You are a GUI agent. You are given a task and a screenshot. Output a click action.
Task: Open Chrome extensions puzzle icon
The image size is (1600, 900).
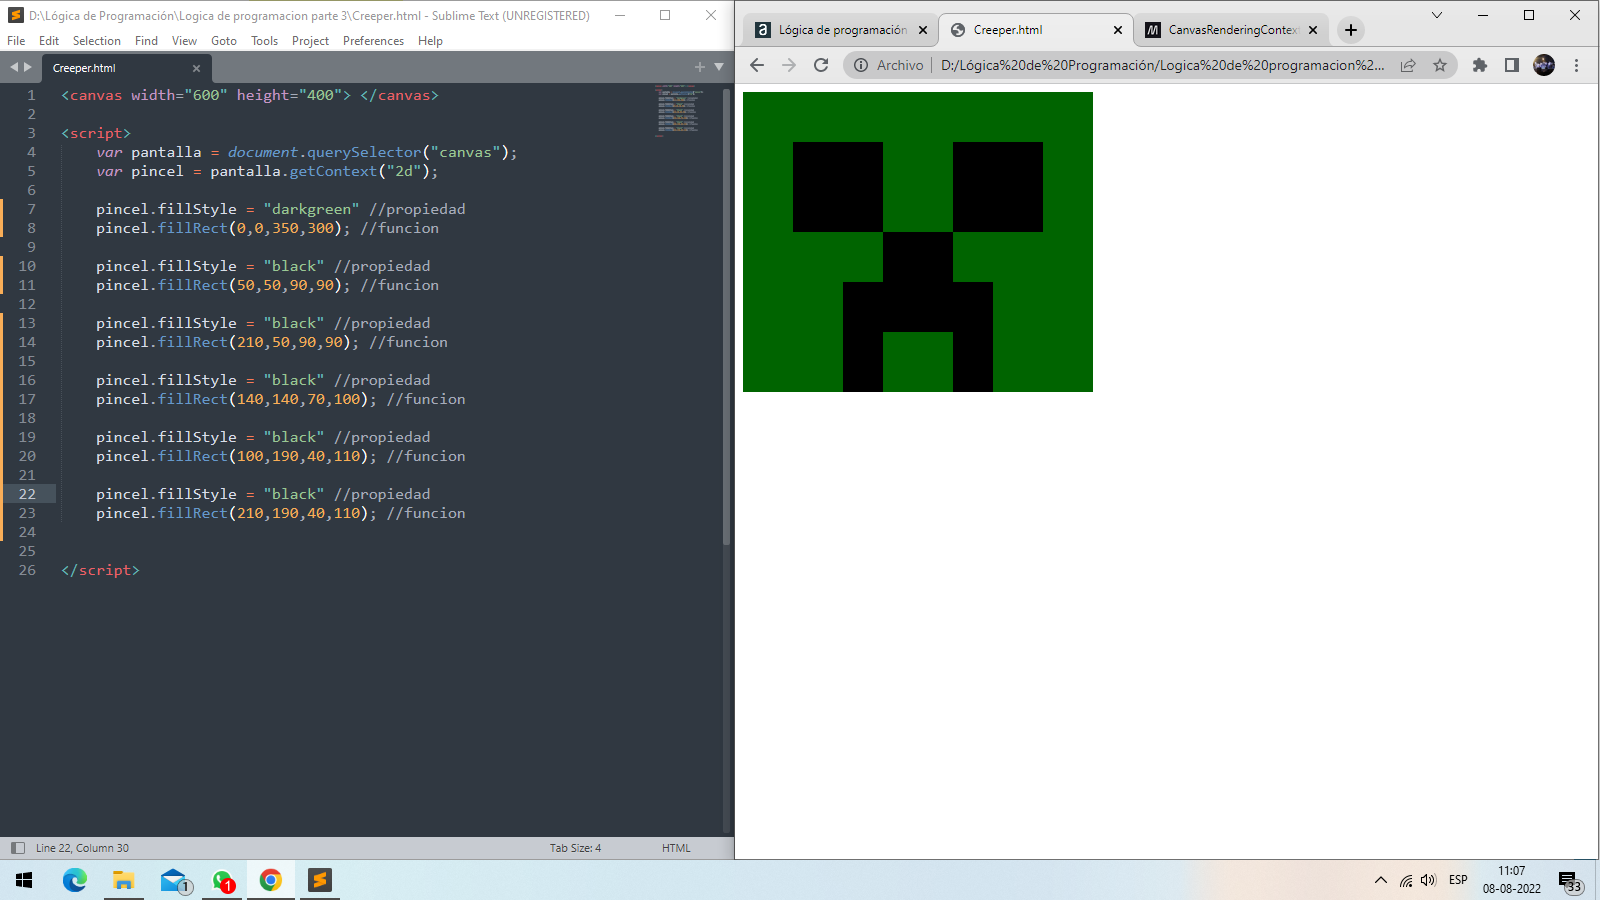[x=1480, y=65]
